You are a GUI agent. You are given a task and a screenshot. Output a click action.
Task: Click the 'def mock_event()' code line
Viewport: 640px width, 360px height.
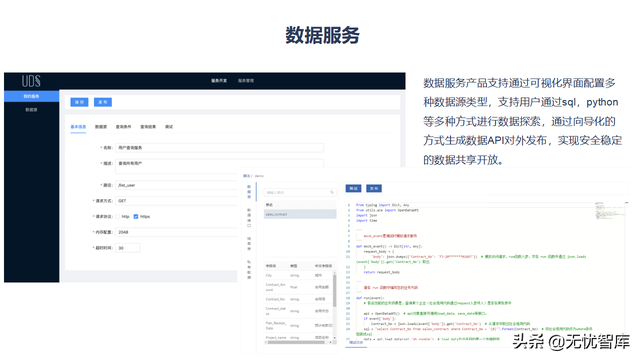pyautogui.click(x=389, y=247)
